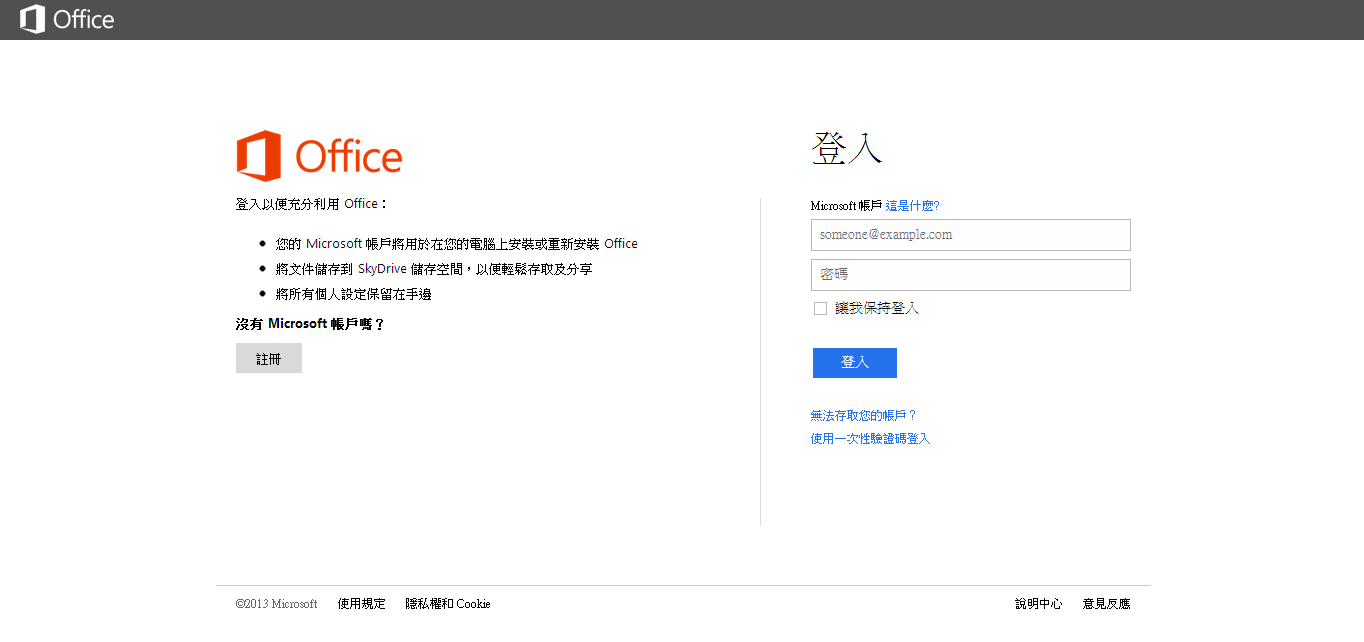1364x642 pixels.
Task: Tick the 讓我保持登入 checkbox
Action: click(820, 308)
